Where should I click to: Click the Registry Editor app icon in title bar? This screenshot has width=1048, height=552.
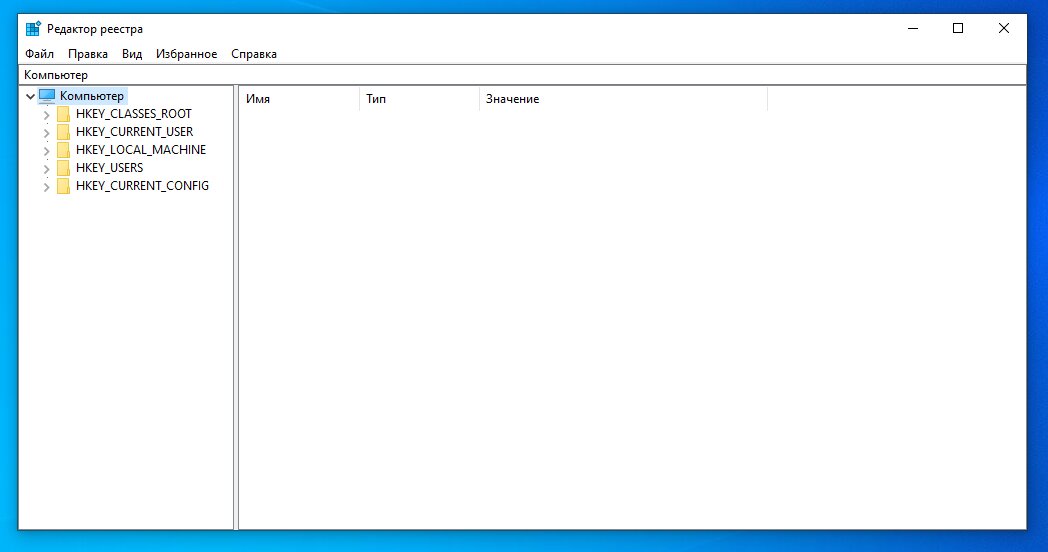point(33,29)
